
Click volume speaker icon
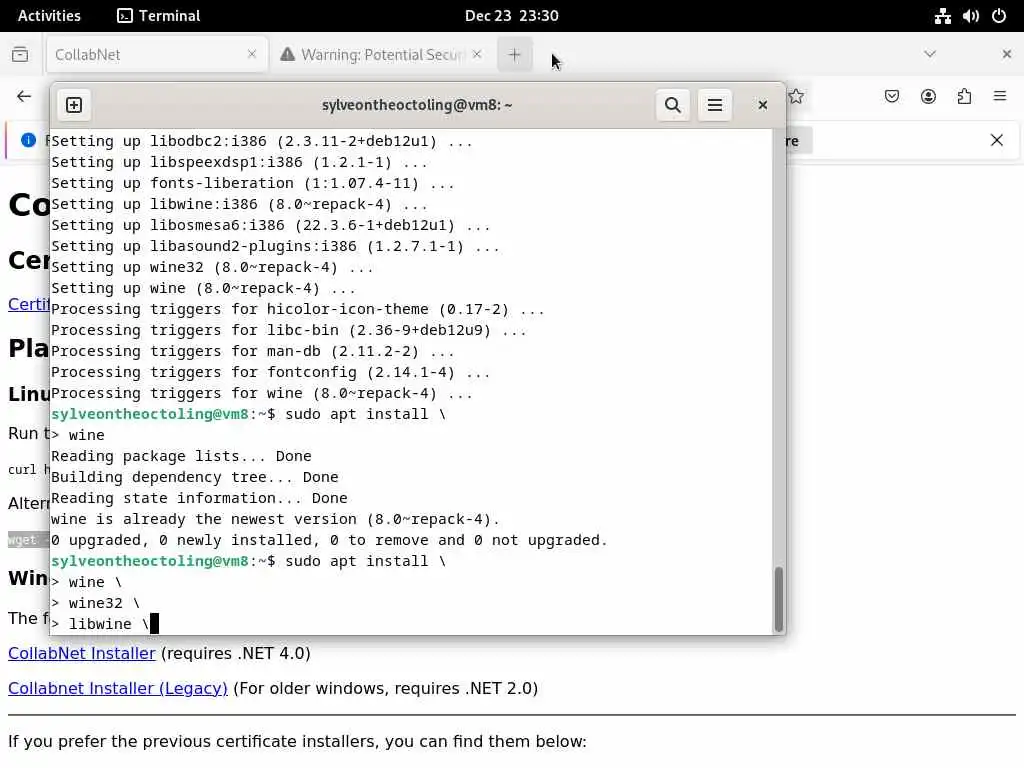tap(970, 16)
